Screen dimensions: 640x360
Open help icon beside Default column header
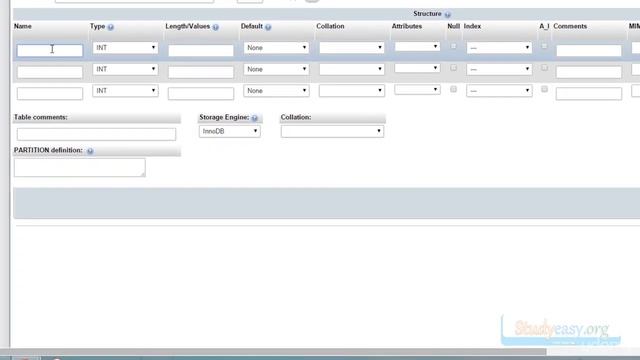tap(268, 27)
